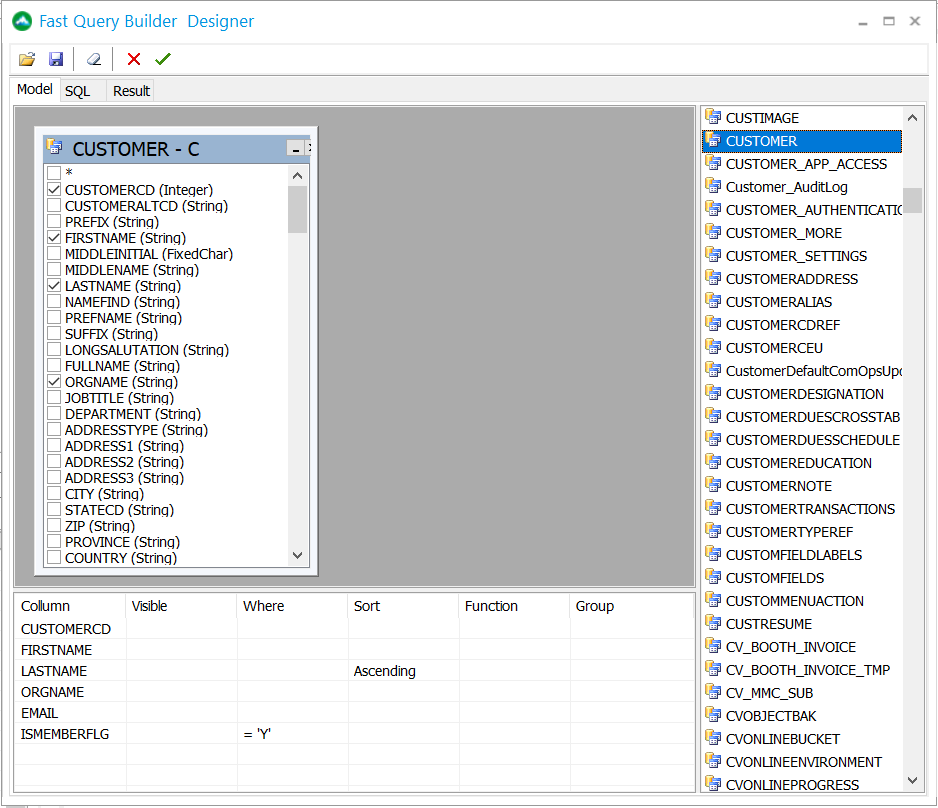Click the Group column header
The image size is (938, 808).
coord(632,606)
